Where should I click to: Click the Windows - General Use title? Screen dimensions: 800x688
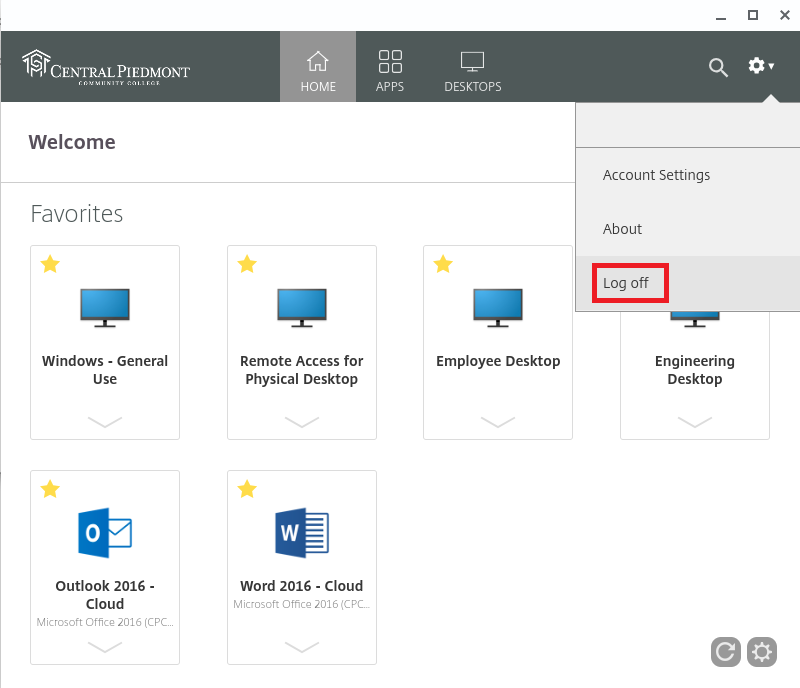pos(105,370)
